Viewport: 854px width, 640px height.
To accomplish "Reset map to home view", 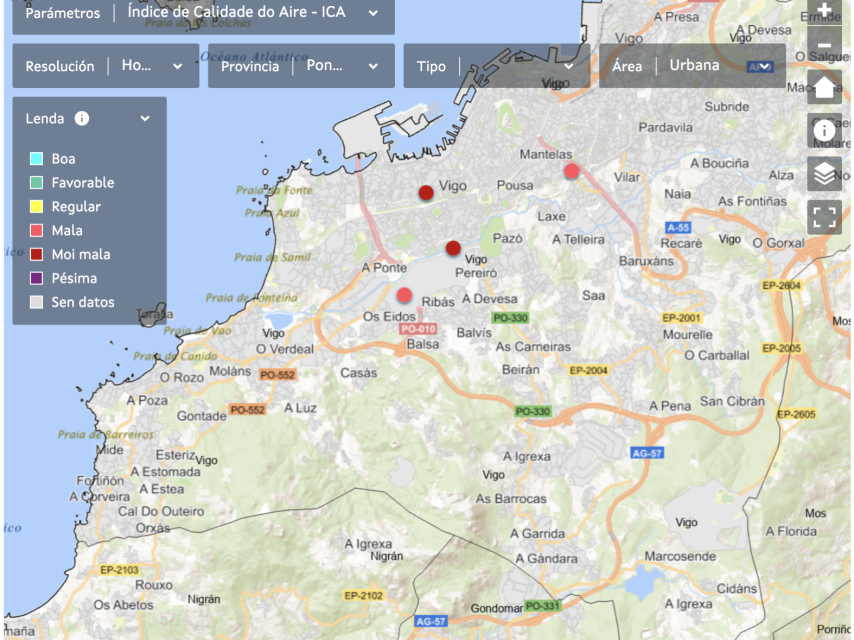I will point(824,87).
